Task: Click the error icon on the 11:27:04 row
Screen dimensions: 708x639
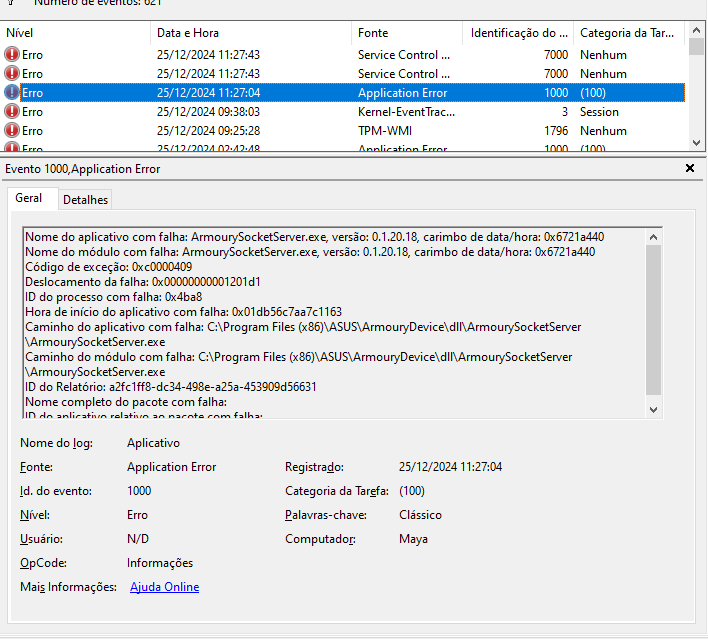Action: pyautogui.click(x=12, y=93)
